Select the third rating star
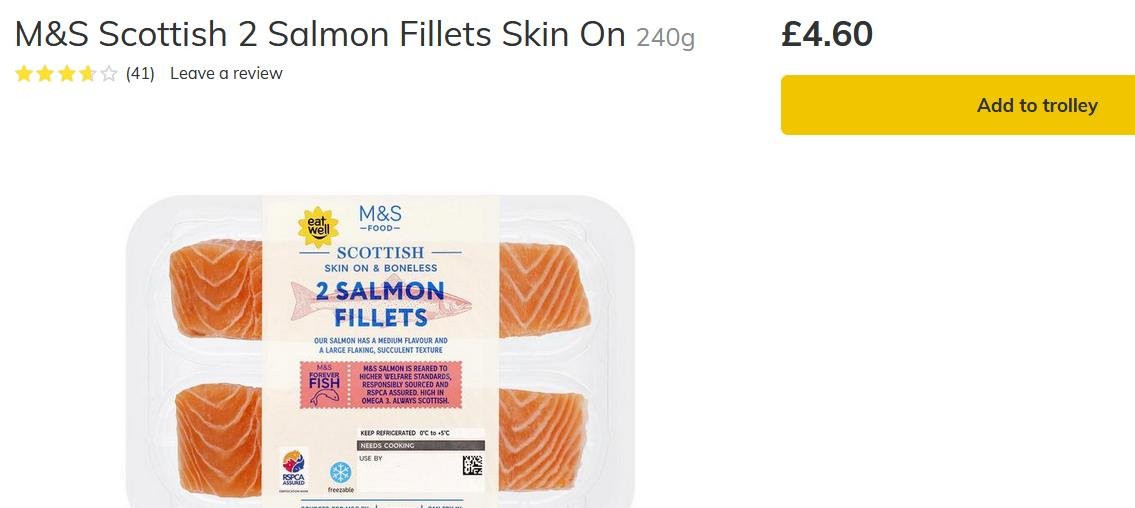This screenshot has height=508, width=1135. pos(66,73)
